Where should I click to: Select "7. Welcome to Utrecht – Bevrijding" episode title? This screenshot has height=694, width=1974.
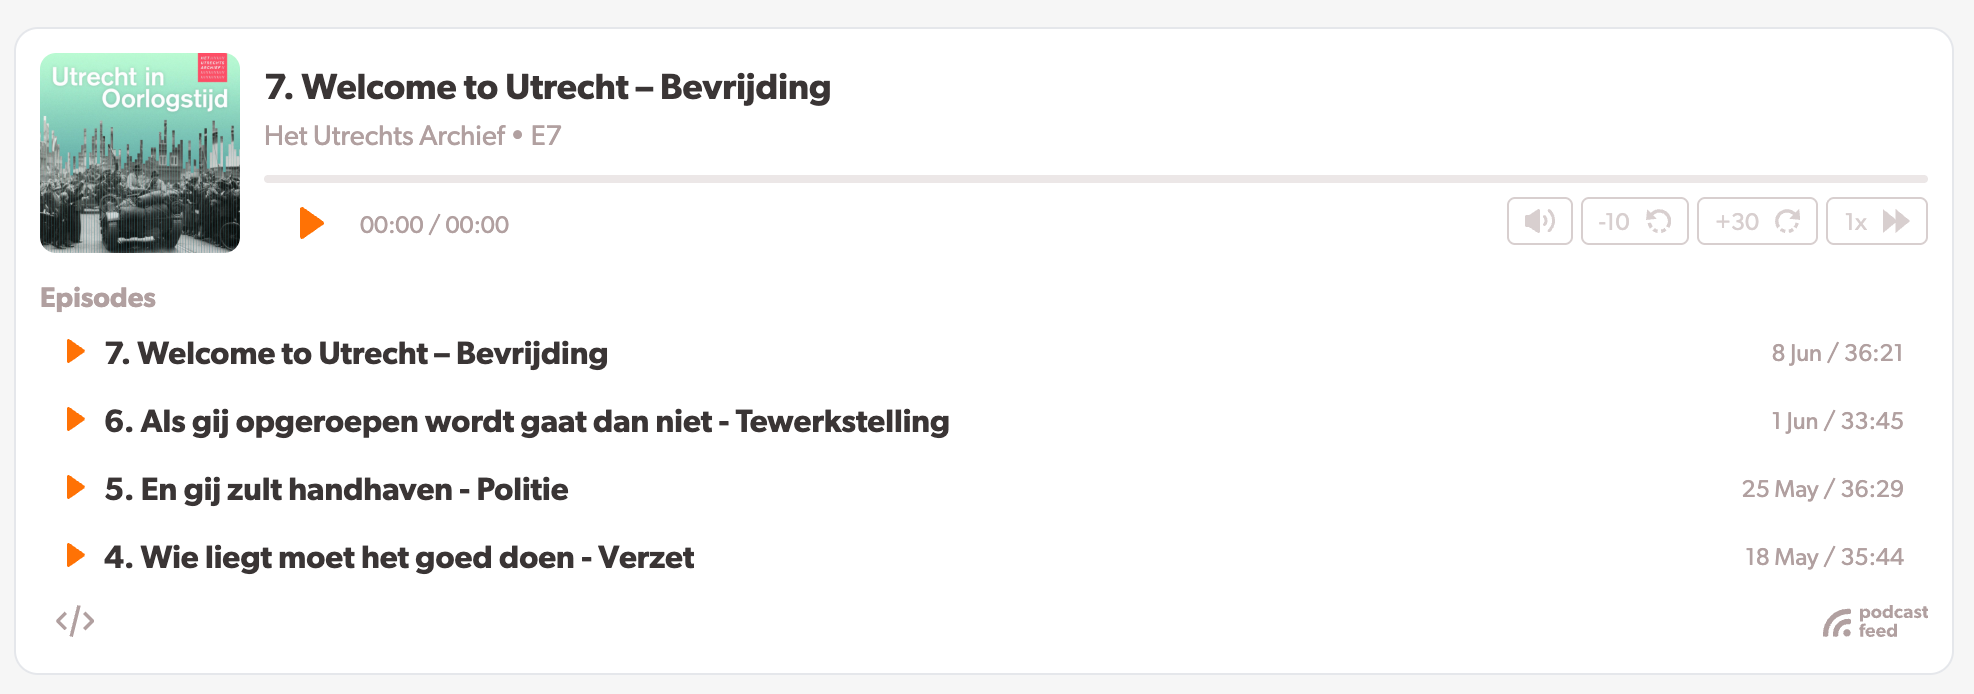(356, 354)
